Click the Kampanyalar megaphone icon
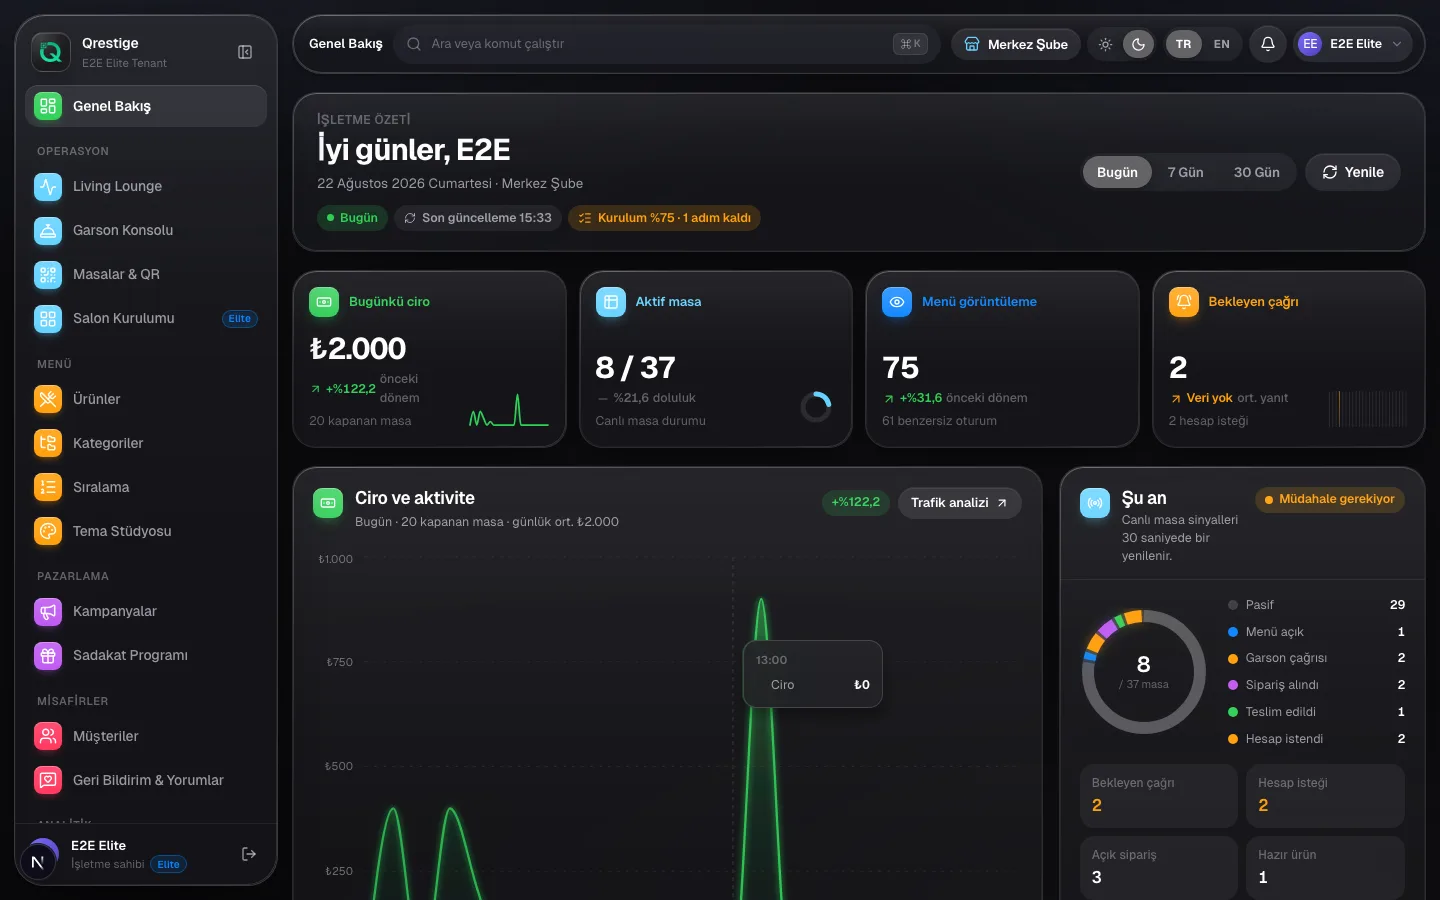 tap(48, 611)
